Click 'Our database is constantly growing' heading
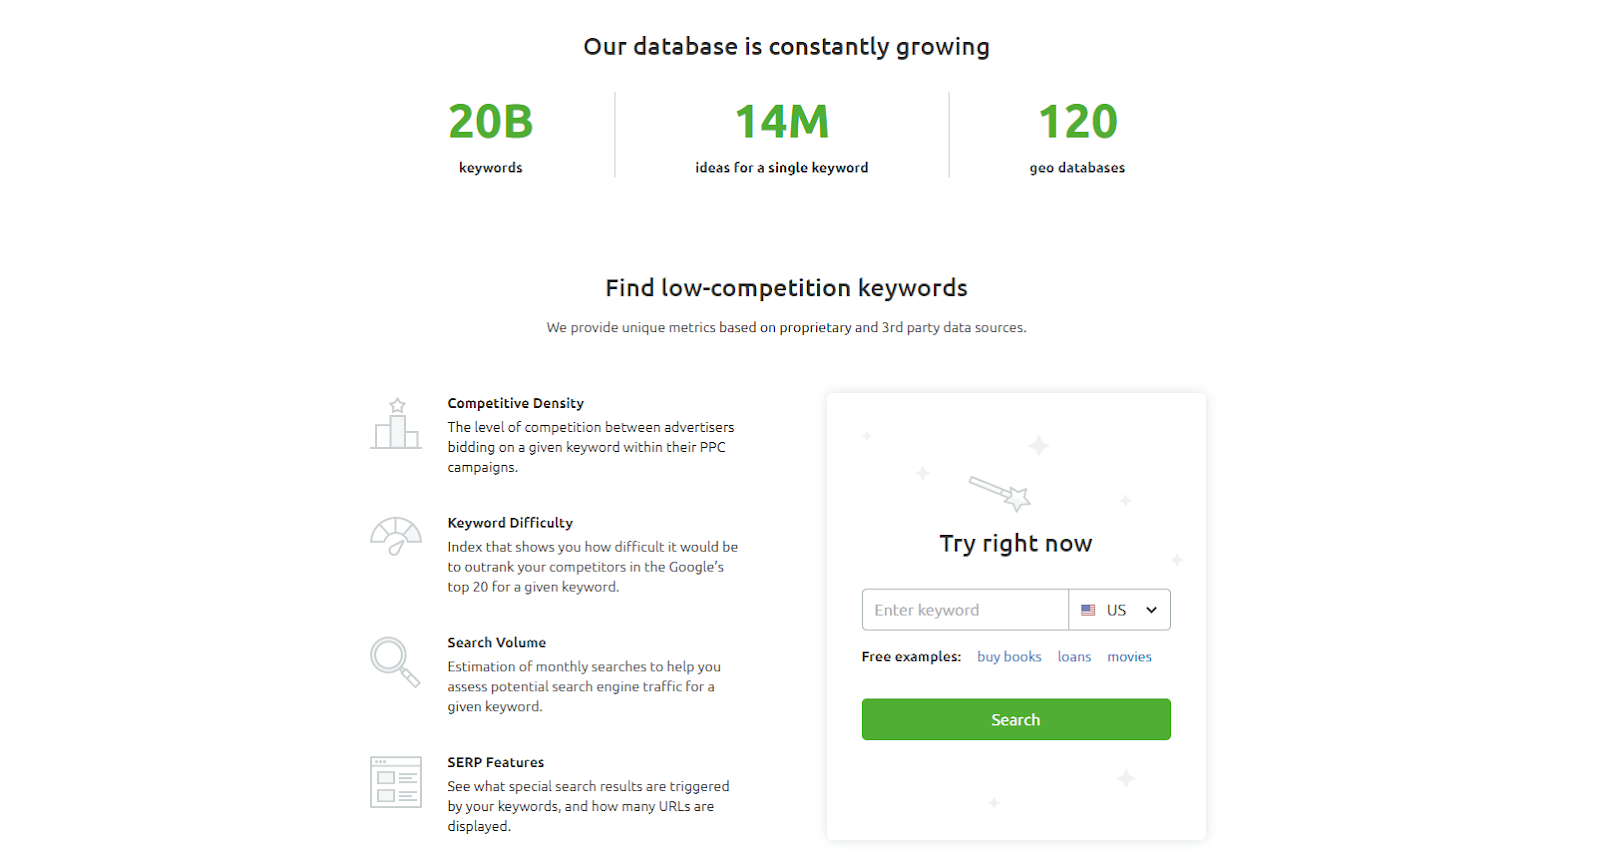This screenshot has width=1600, height=857. click(786, 47)
